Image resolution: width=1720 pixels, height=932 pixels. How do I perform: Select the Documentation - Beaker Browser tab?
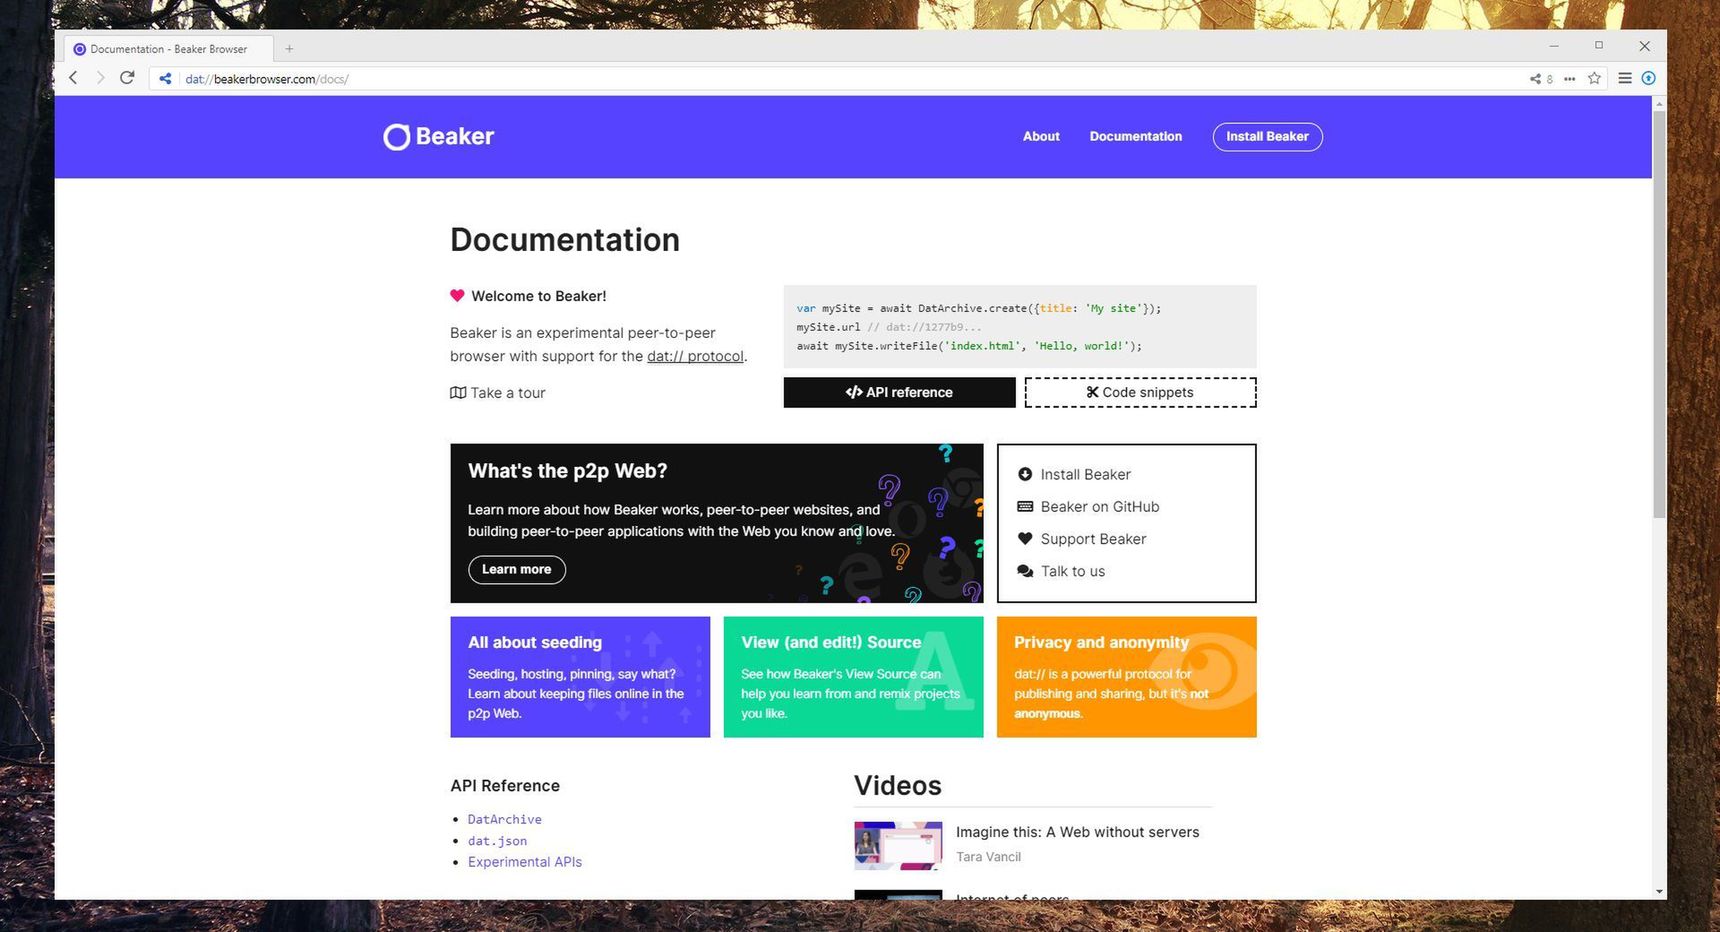tap(168, 49)
